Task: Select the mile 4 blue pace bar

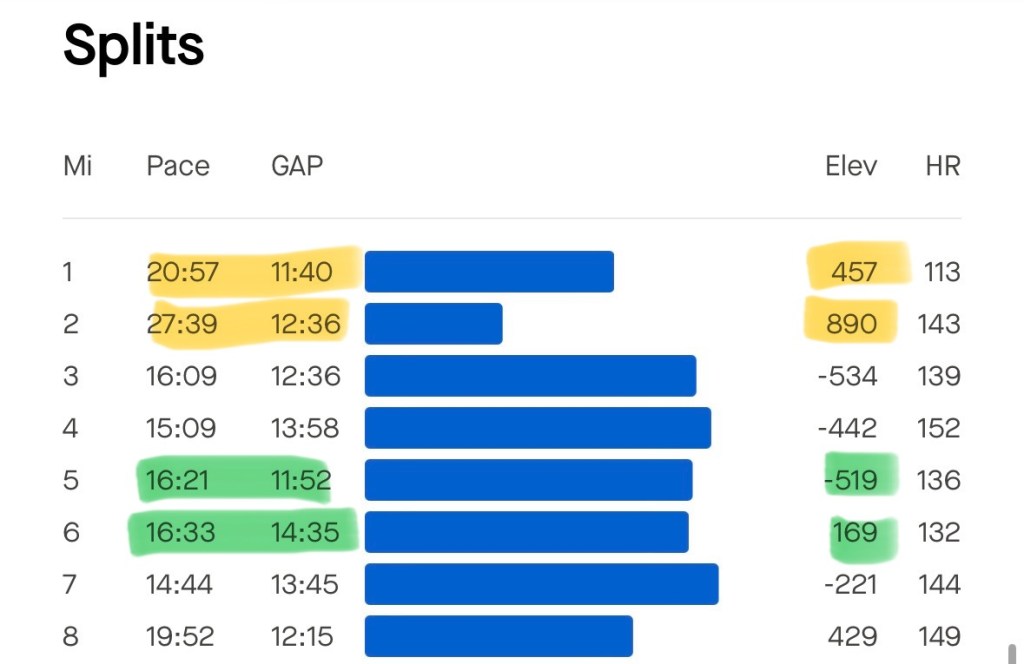Action: [x=537, y=428]
